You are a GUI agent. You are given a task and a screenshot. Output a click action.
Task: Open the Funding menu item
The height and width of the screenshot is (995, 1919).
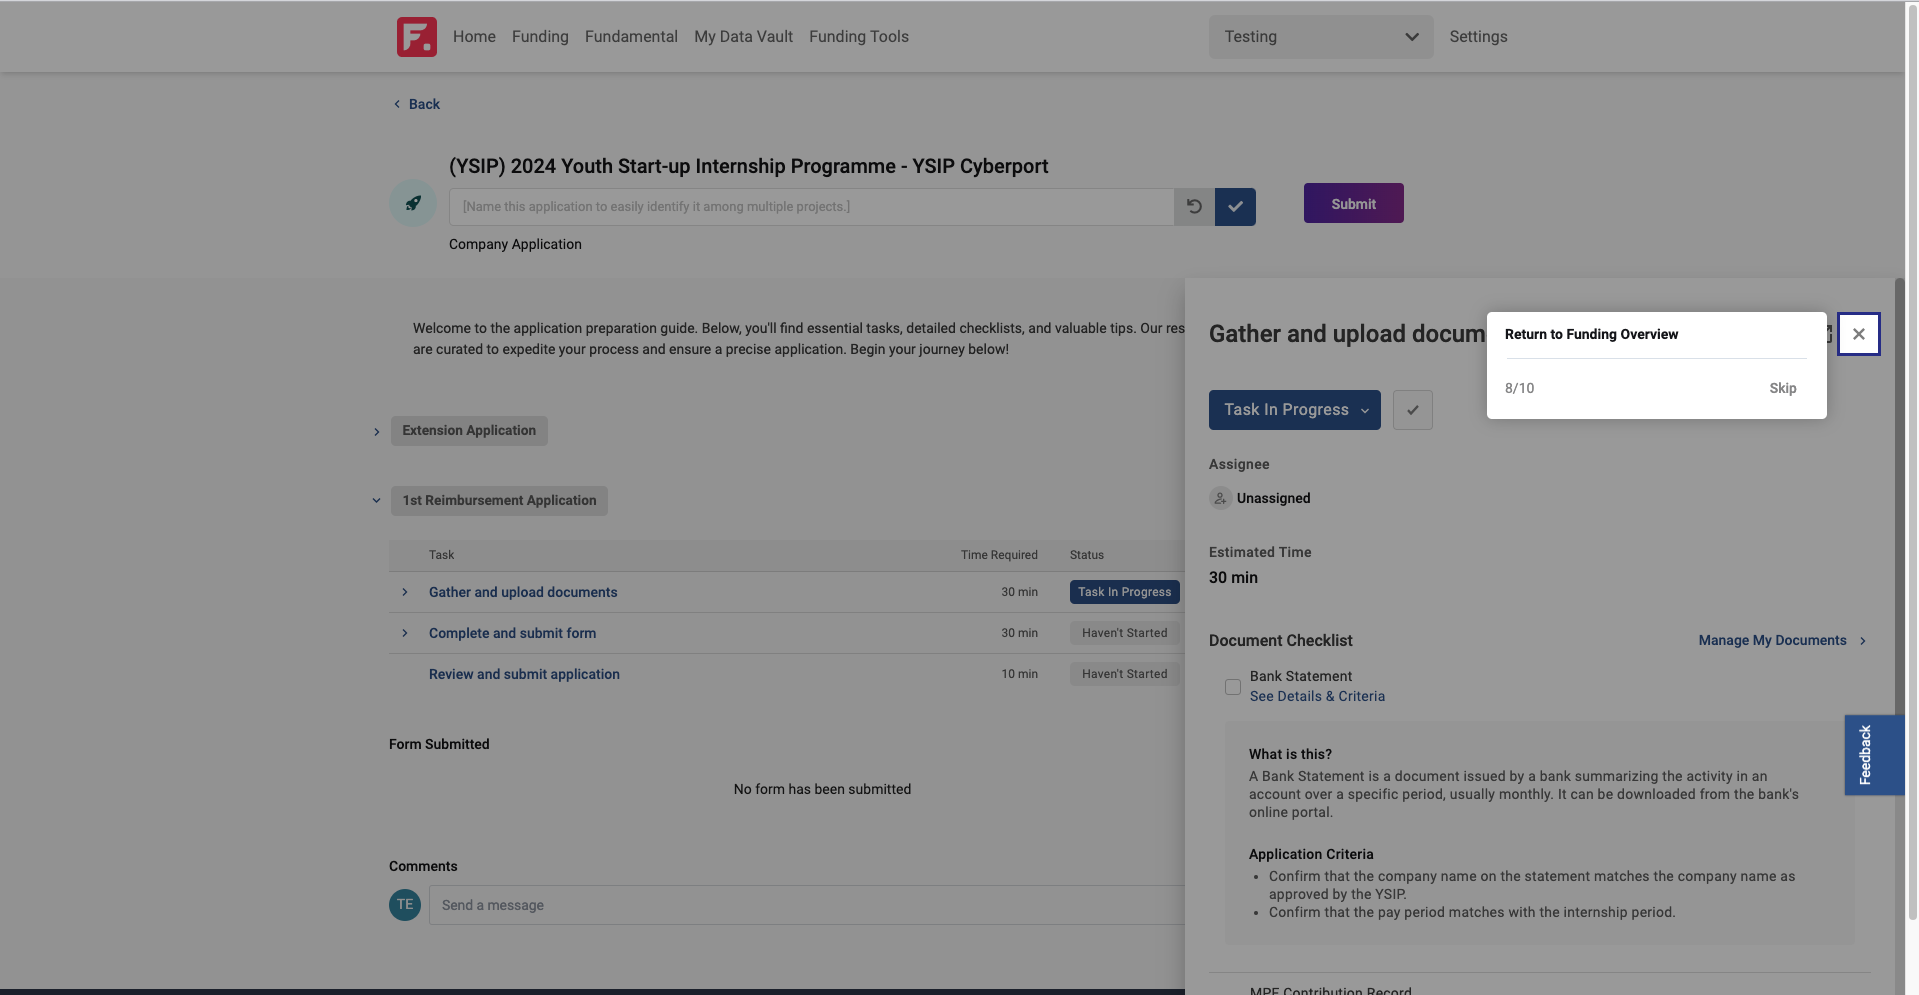(x=540, y=37)
